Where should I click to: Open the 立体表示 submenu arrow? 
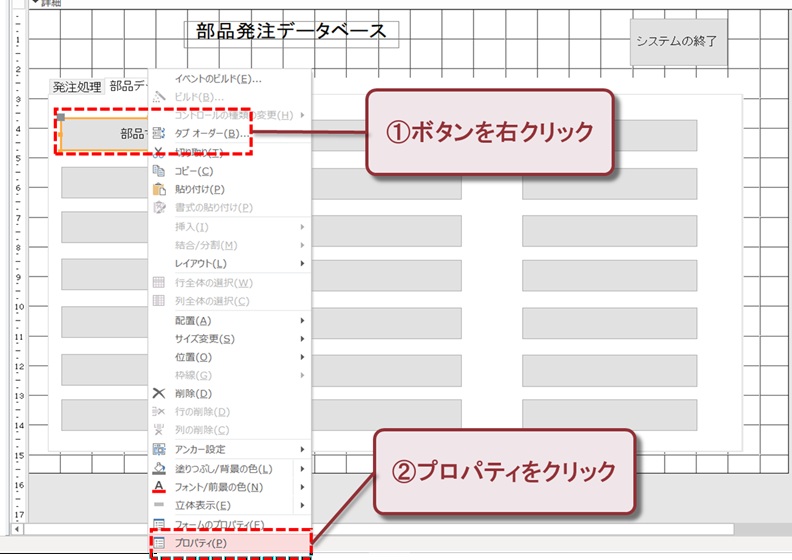click(x=302, y=505)
